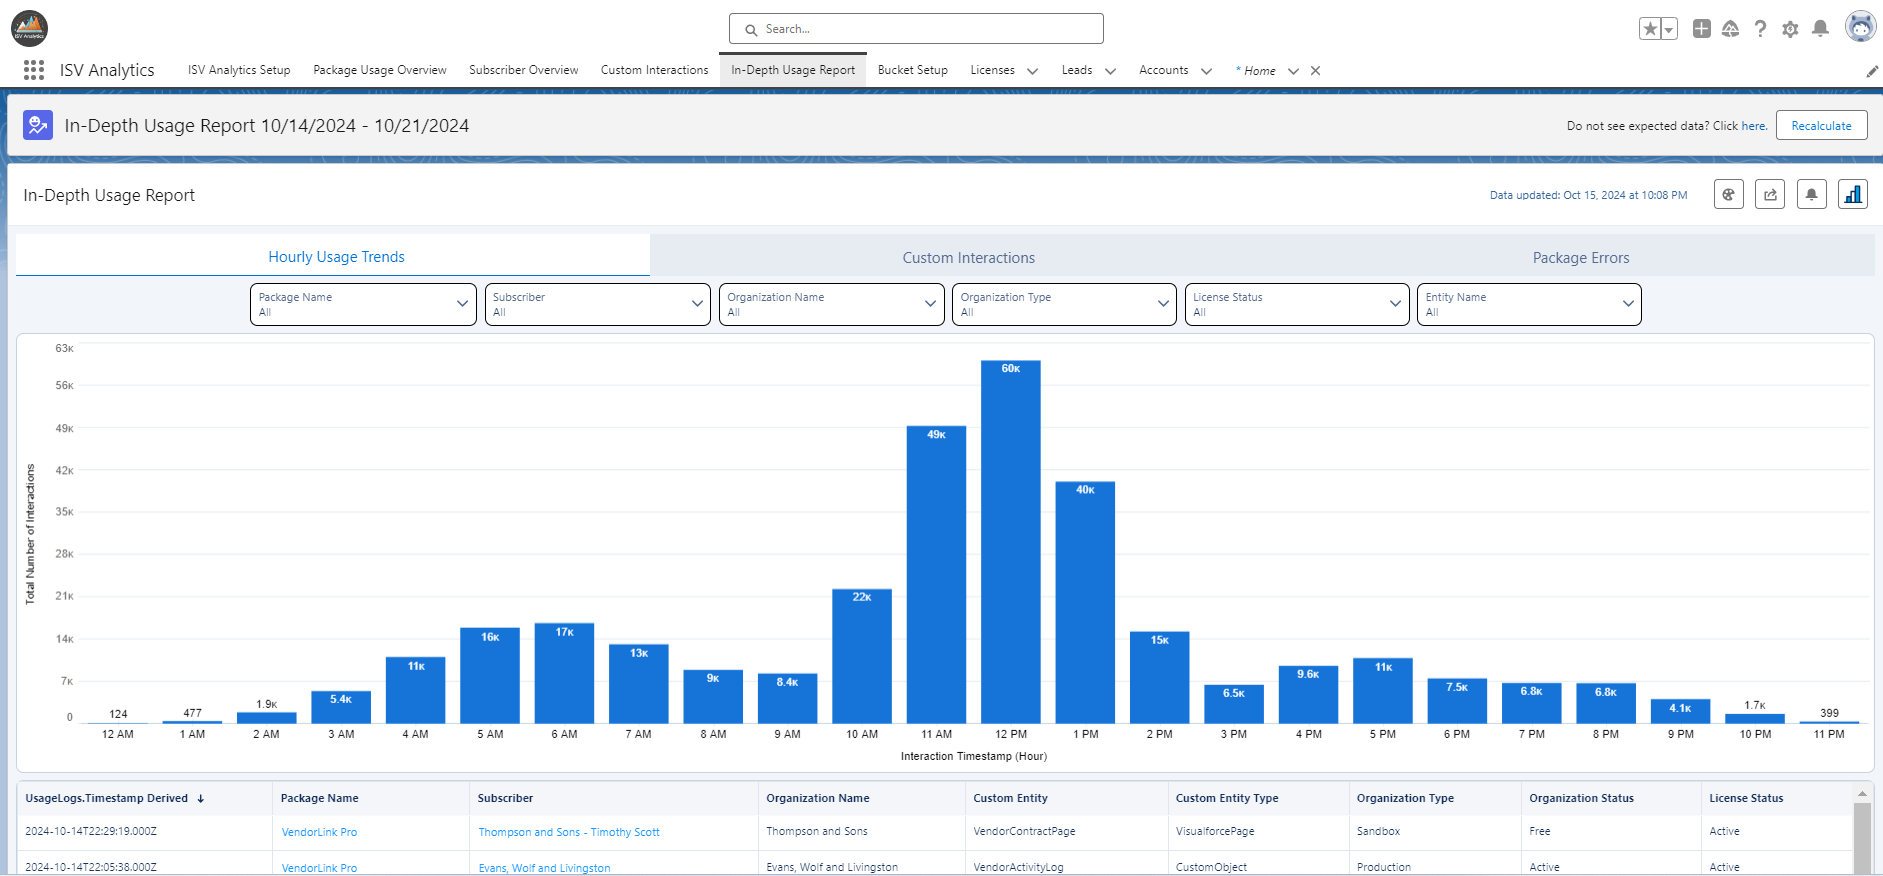
Task: Open Global Actions plus icon
Action: pos(1702,29)
